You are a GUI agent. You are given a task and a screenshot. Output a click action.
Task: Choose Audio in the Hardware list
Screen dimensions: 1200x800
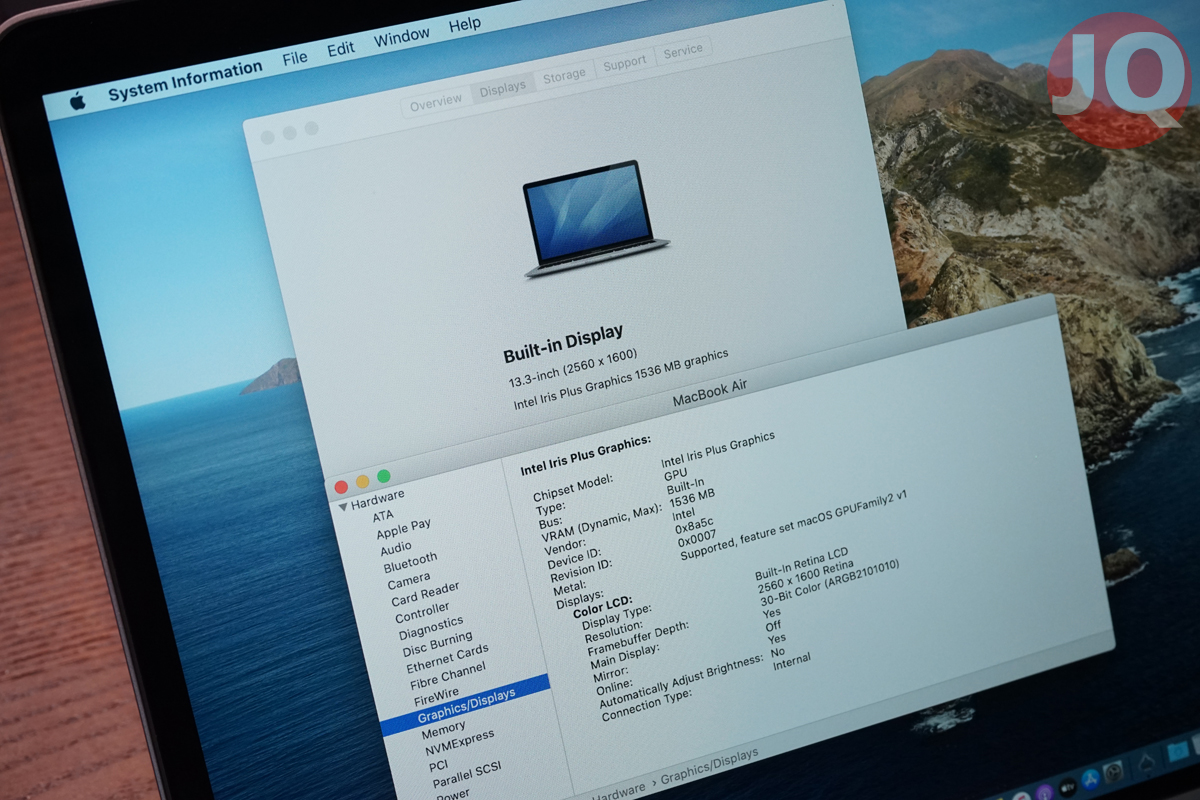click(x=395, y=549)
